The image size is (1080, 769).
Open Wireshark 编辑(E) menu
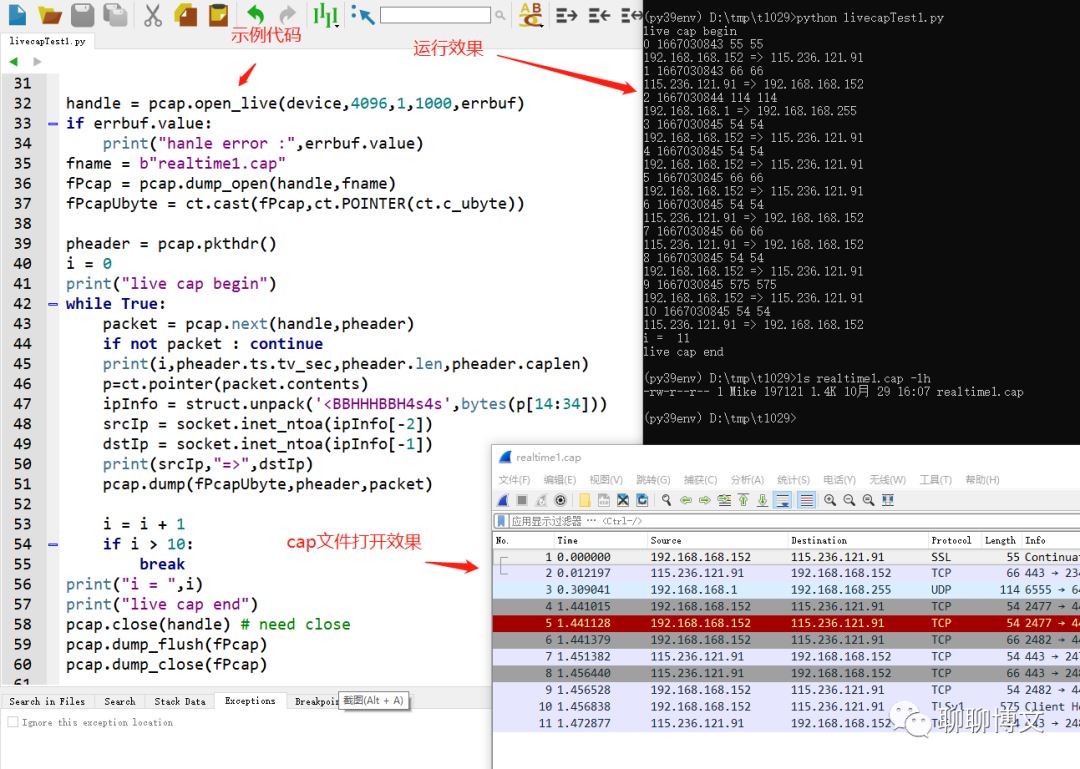560,480
